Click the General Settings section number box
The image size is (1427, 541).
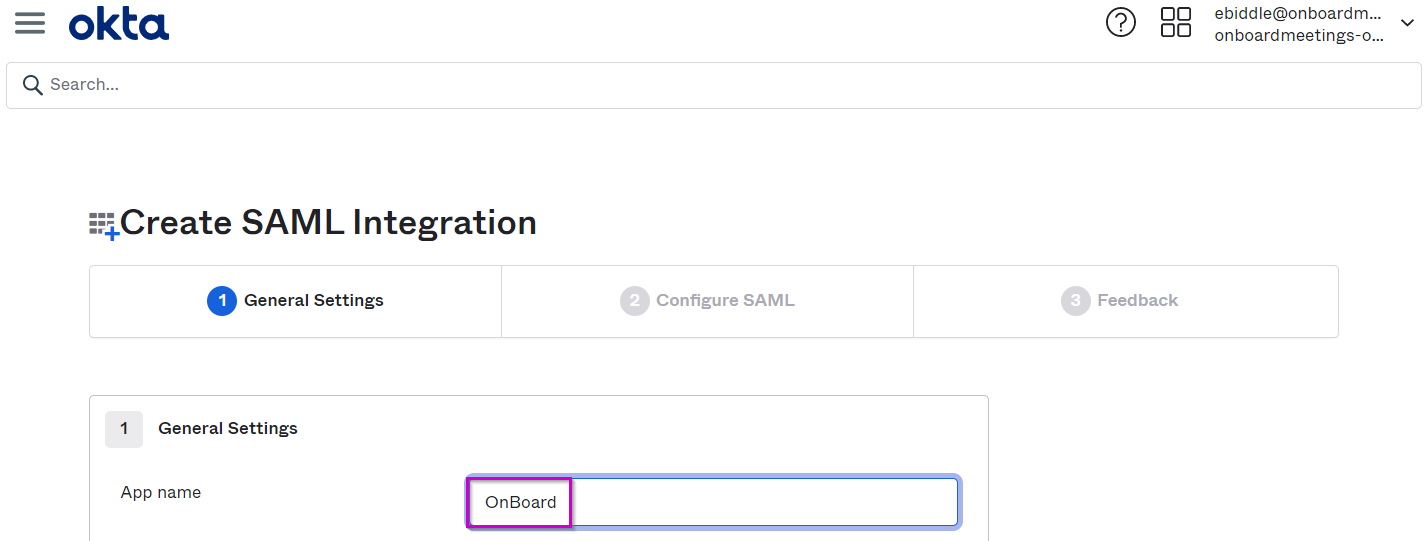[124, 429]
